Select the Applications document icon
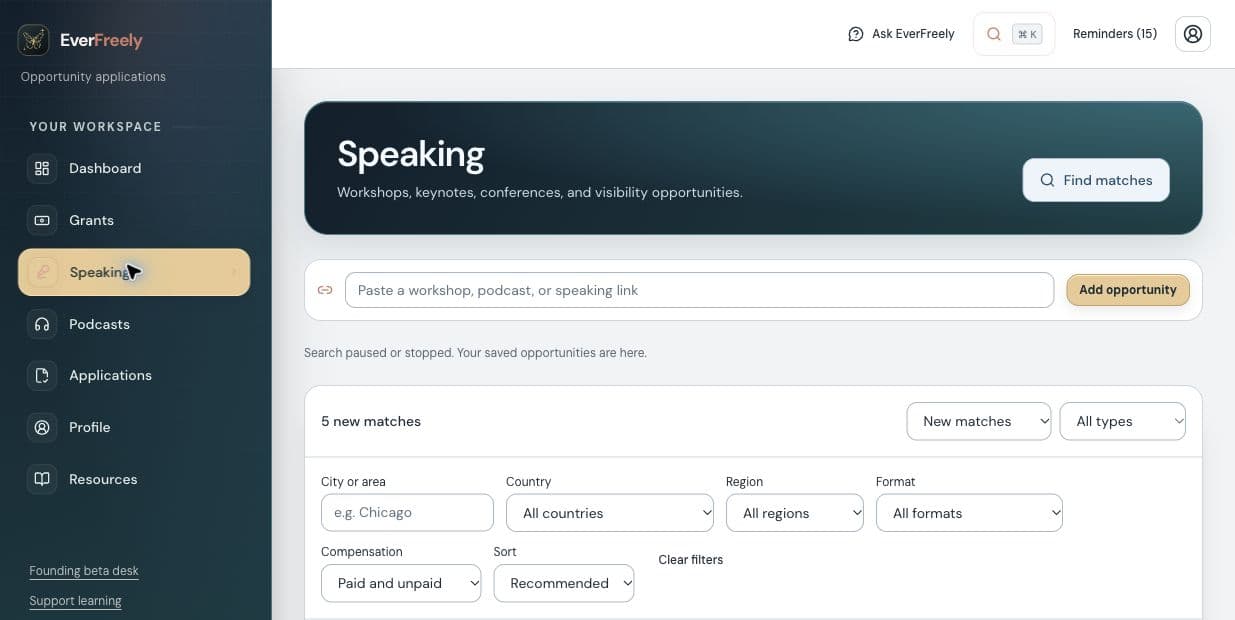1235x620 pixels. (42, 375)
